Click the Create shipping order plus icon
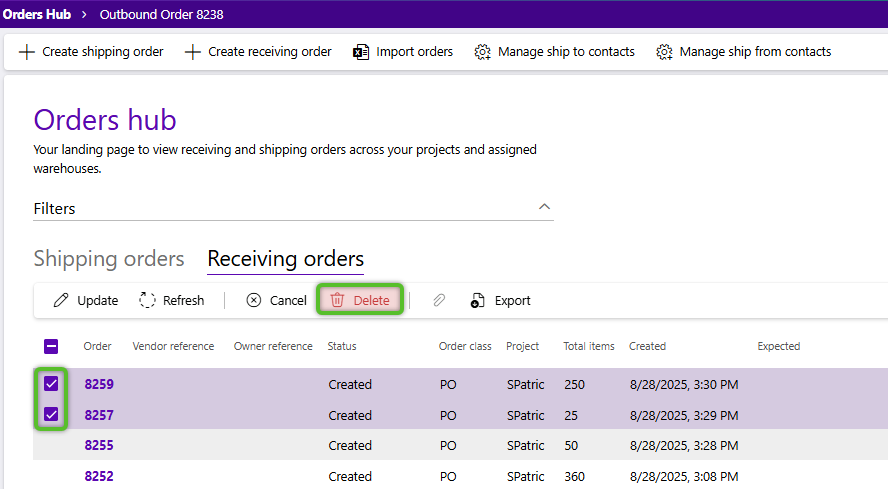This screenshot has height=489, width=888. tap(26, 52)
